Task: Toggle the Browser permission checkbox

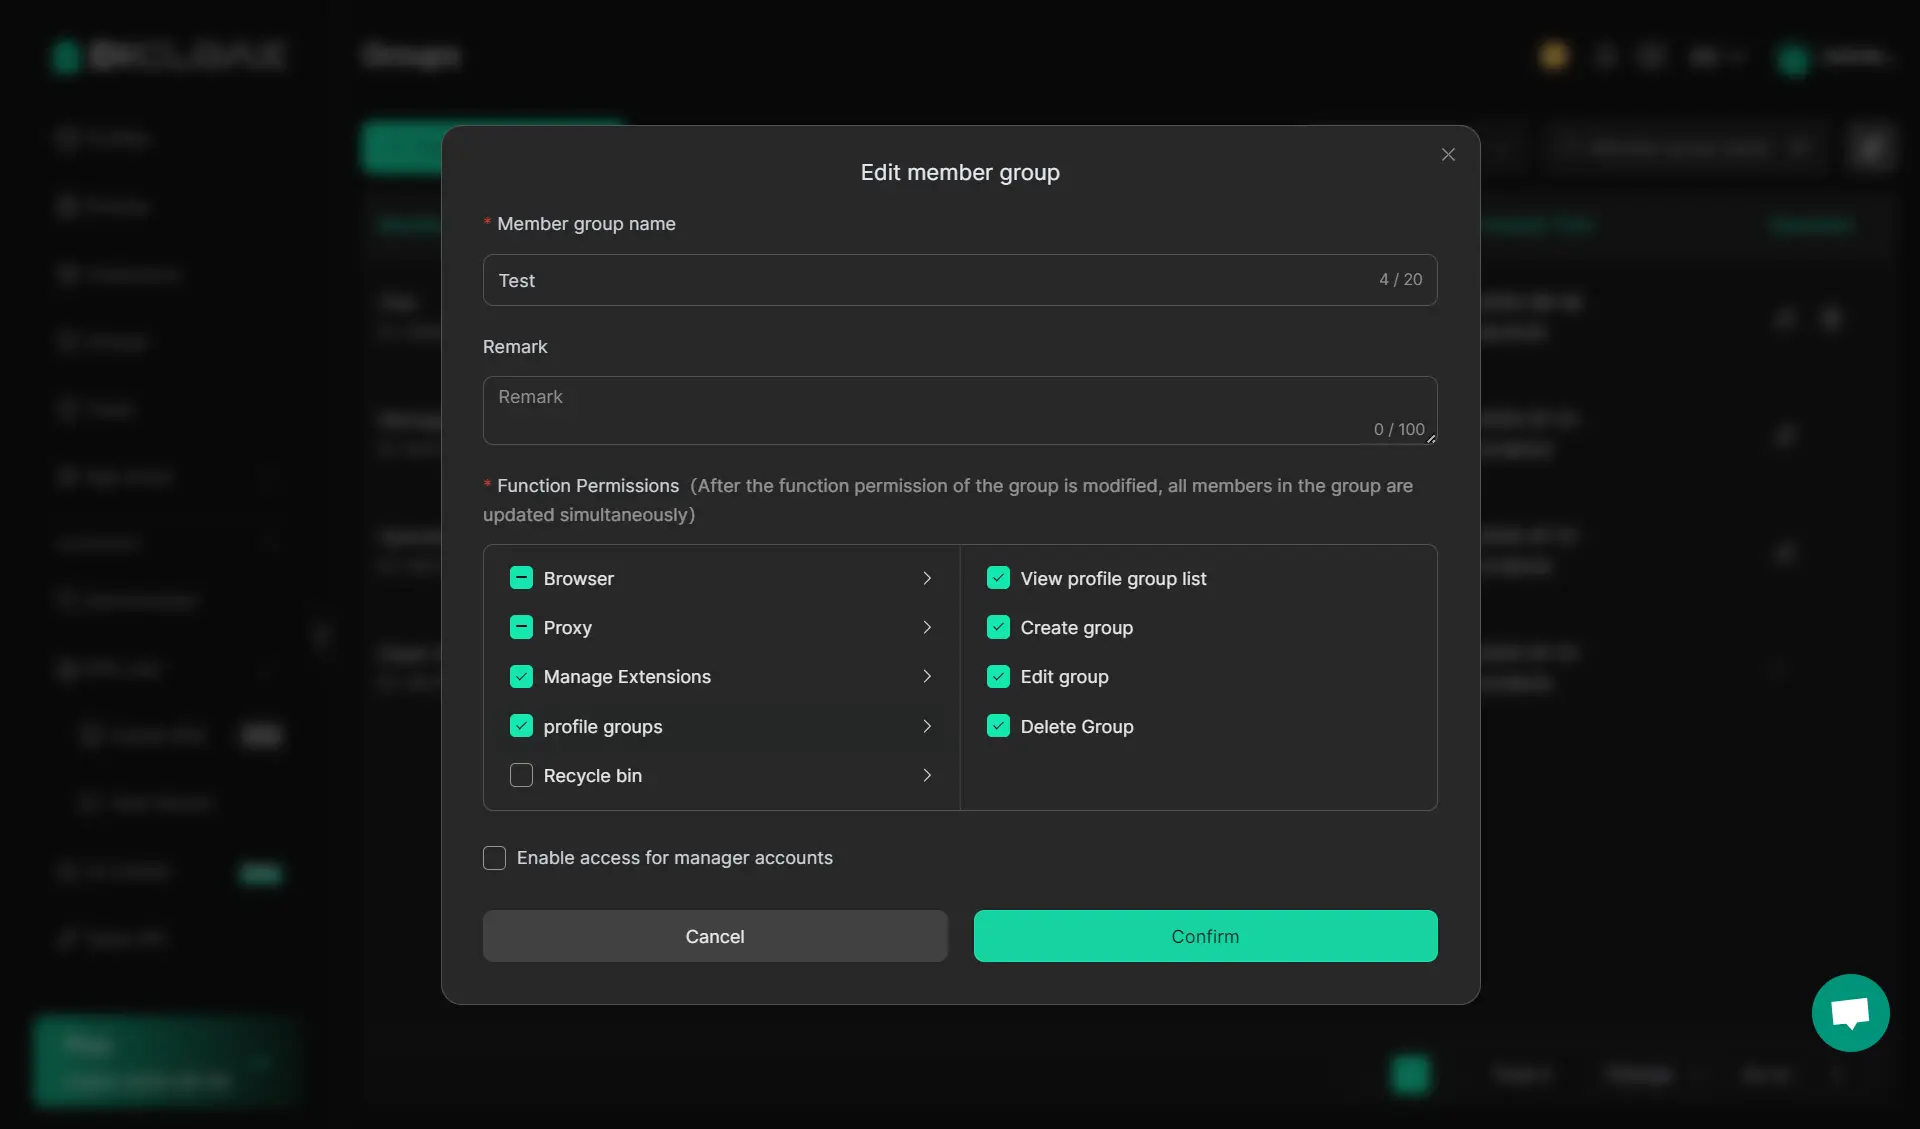Action: point(521,578)
